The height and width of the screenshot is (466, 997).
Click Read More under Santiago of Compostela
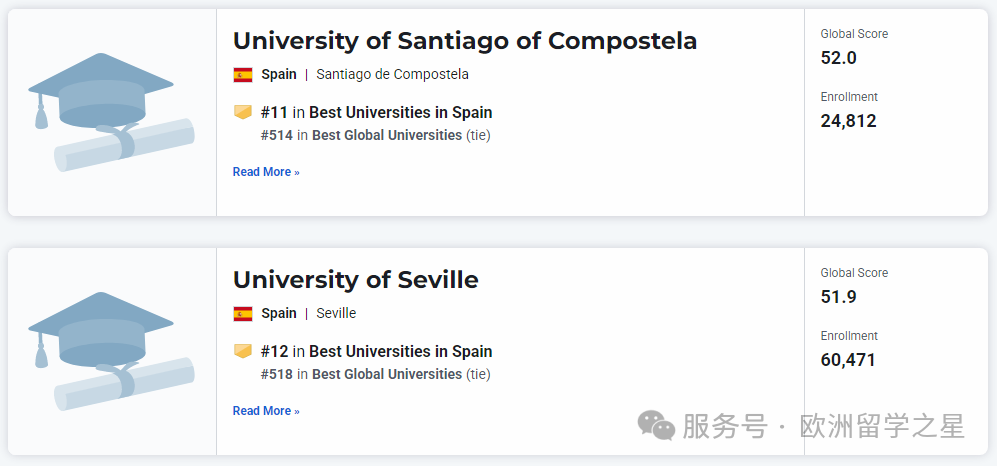point(266,172)
